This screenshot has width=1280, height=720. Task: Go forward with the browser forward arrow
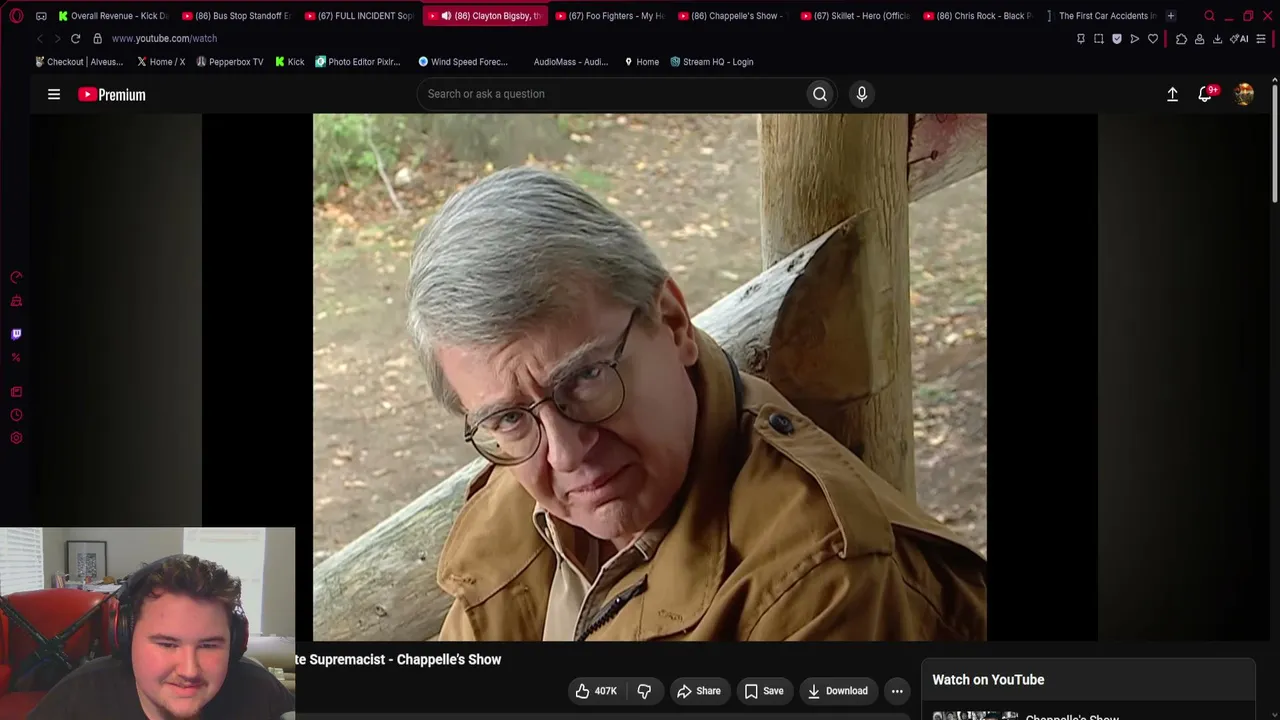(x=57, y=38)
